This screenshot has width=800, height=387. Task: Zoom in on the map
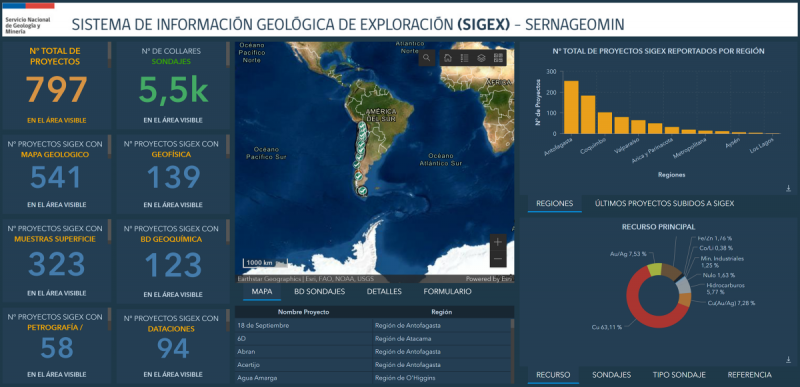coord(498,242)
